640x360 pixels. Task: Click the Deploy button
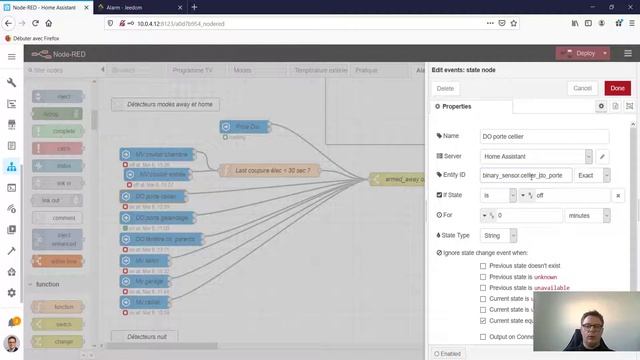(579, 53)
